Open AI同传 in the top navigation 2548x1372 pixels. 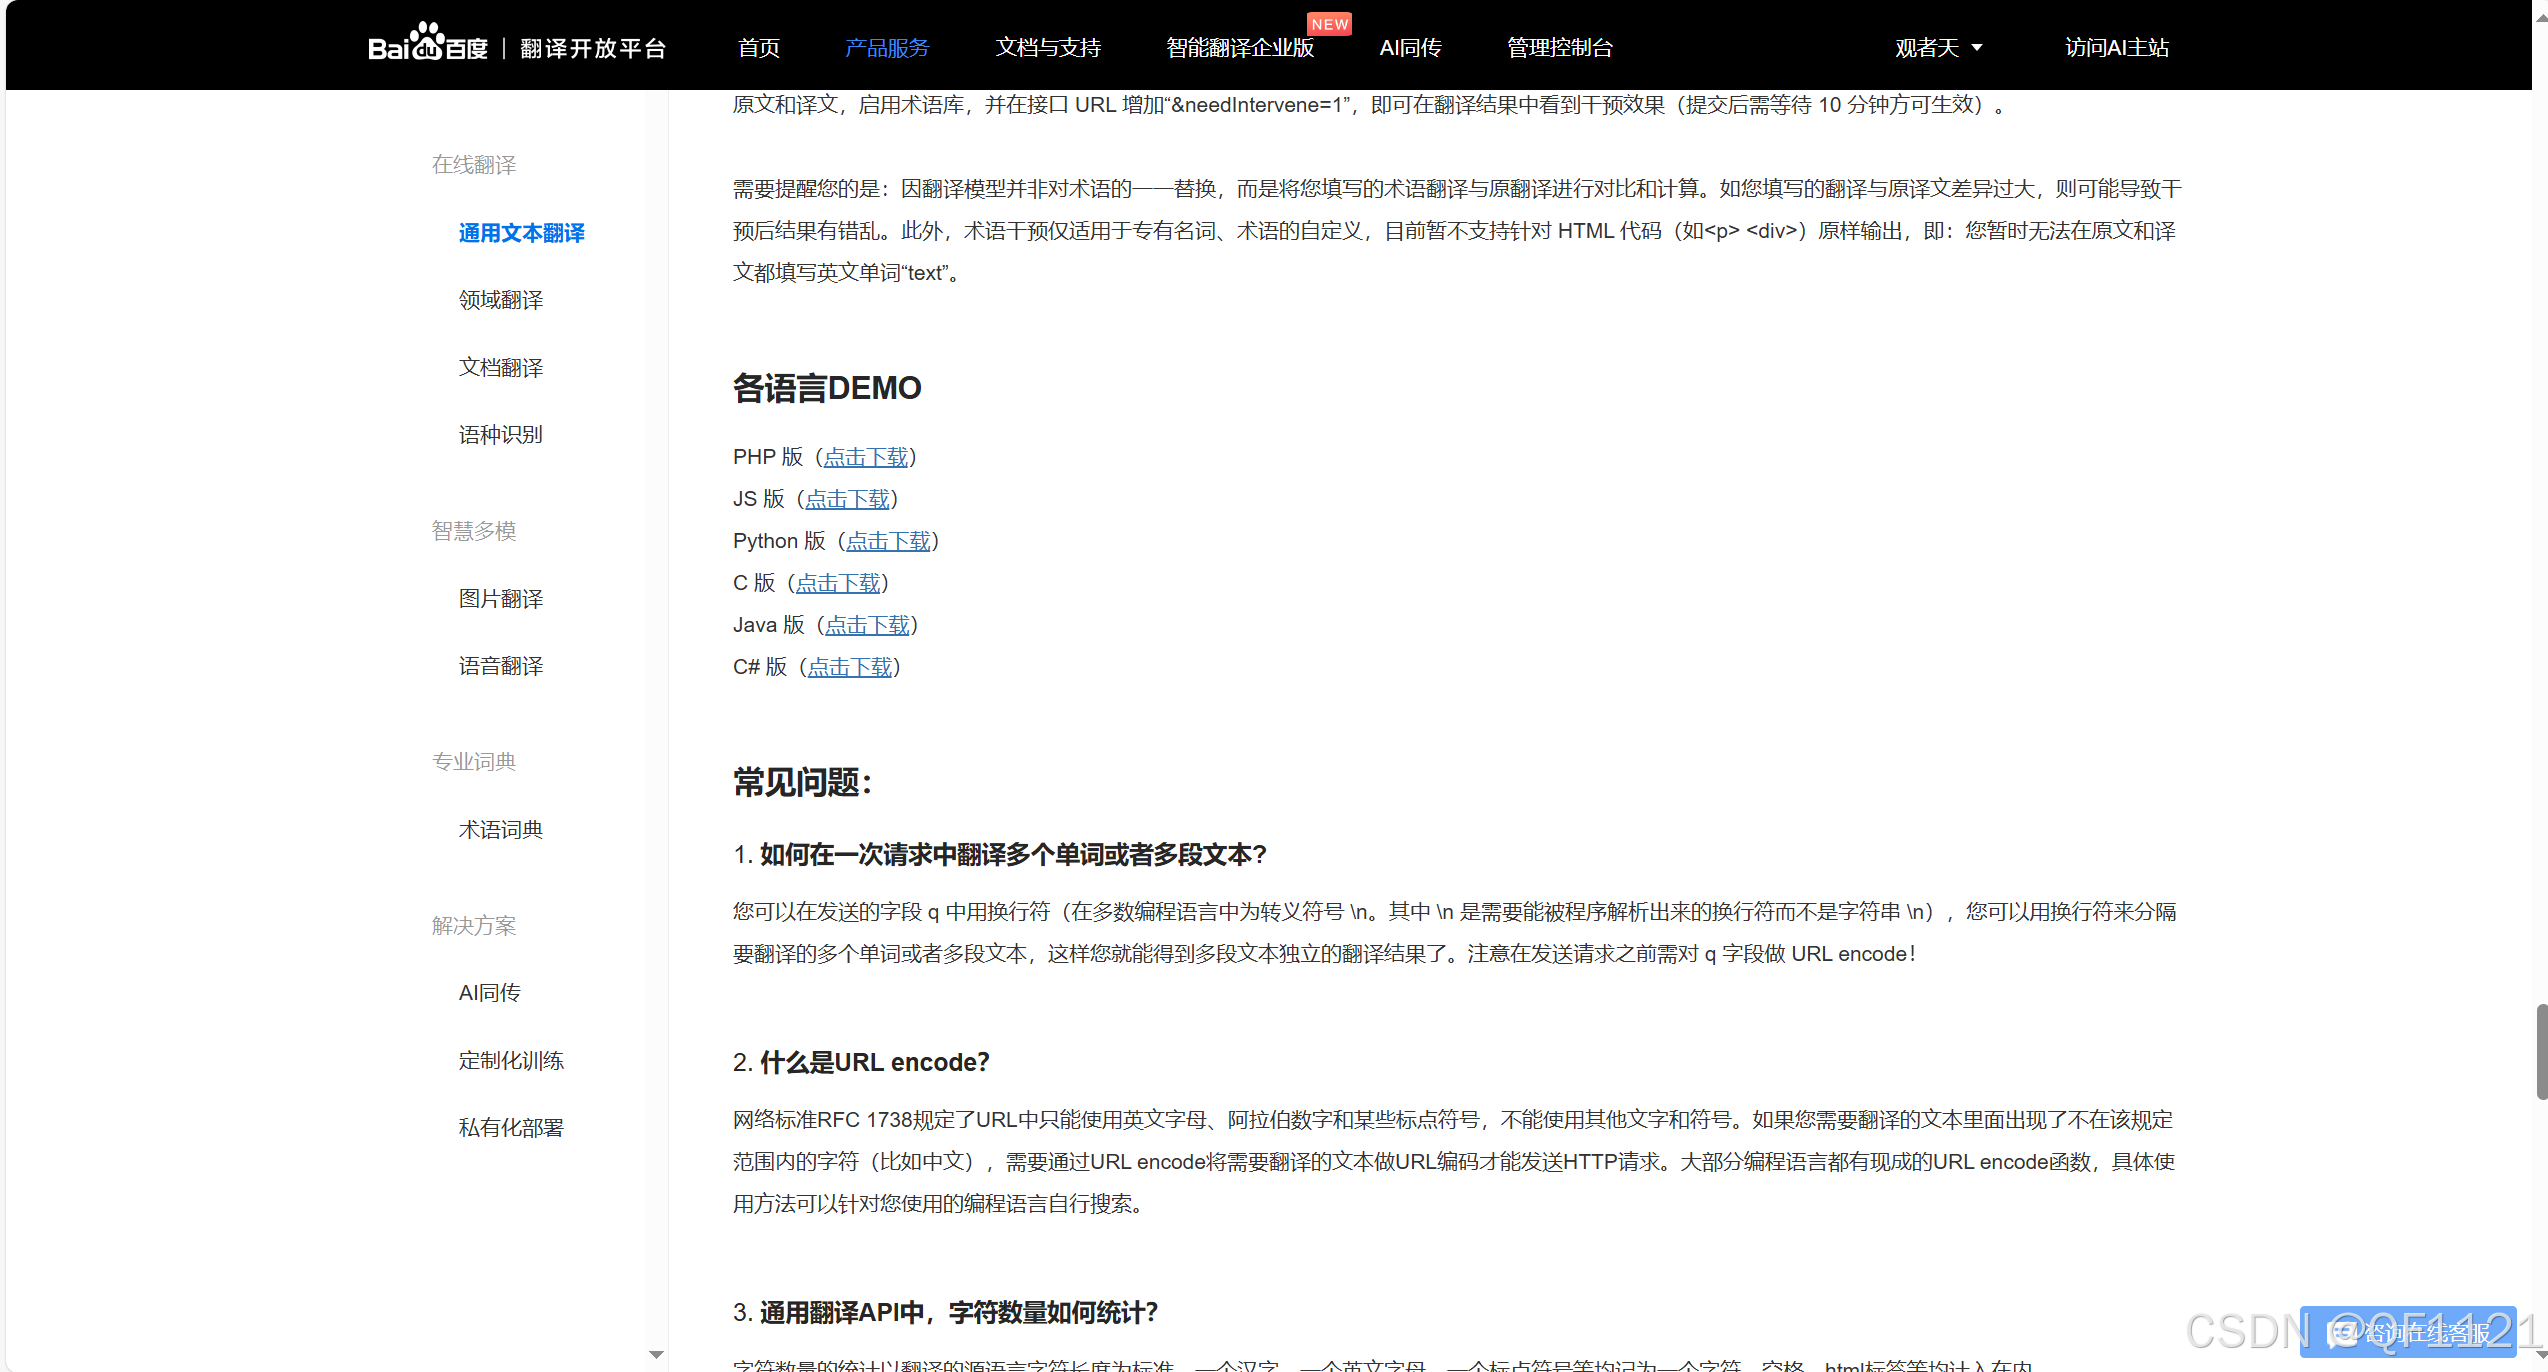1410,48
